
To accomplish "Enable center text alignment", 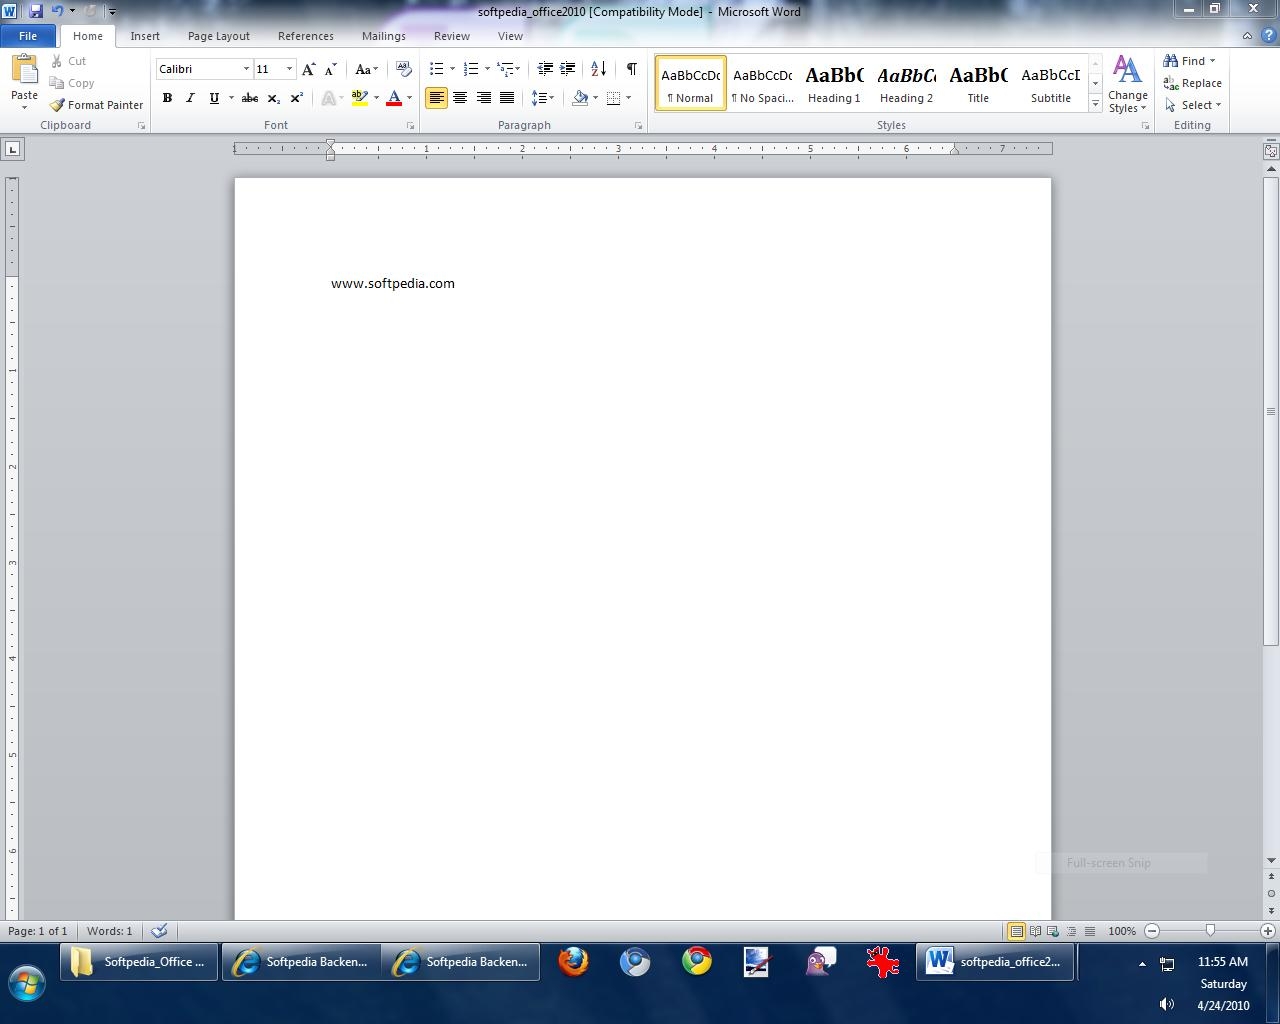I will click(460, 98).
